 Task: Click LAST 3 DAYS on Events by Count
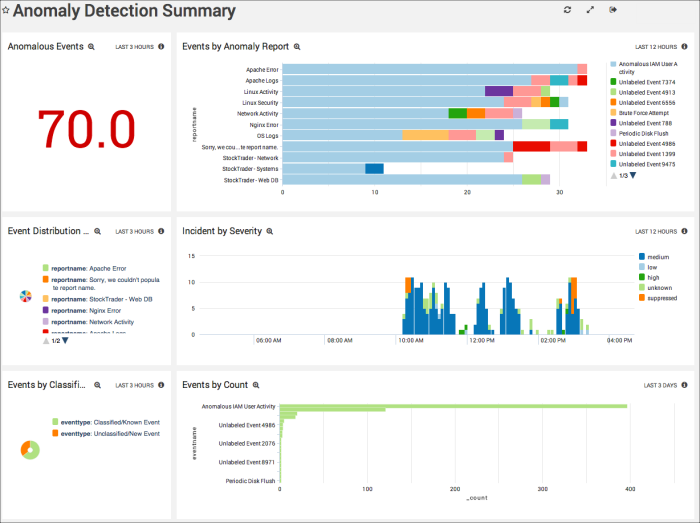pyautogui.click(x=660, y=385)
